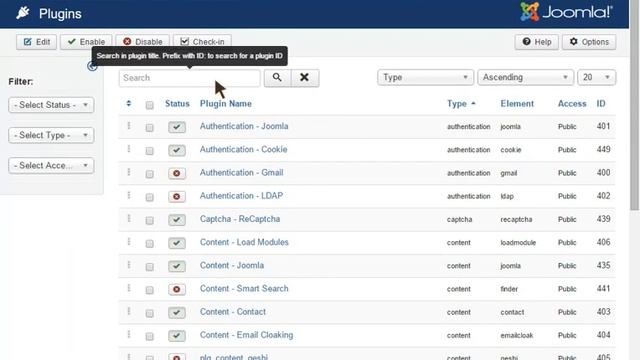The image size is (640, 360).
Task: Open the Captcha - ReCaptcha plugin link
Action: pyautogui.click(x=240, y=219)
